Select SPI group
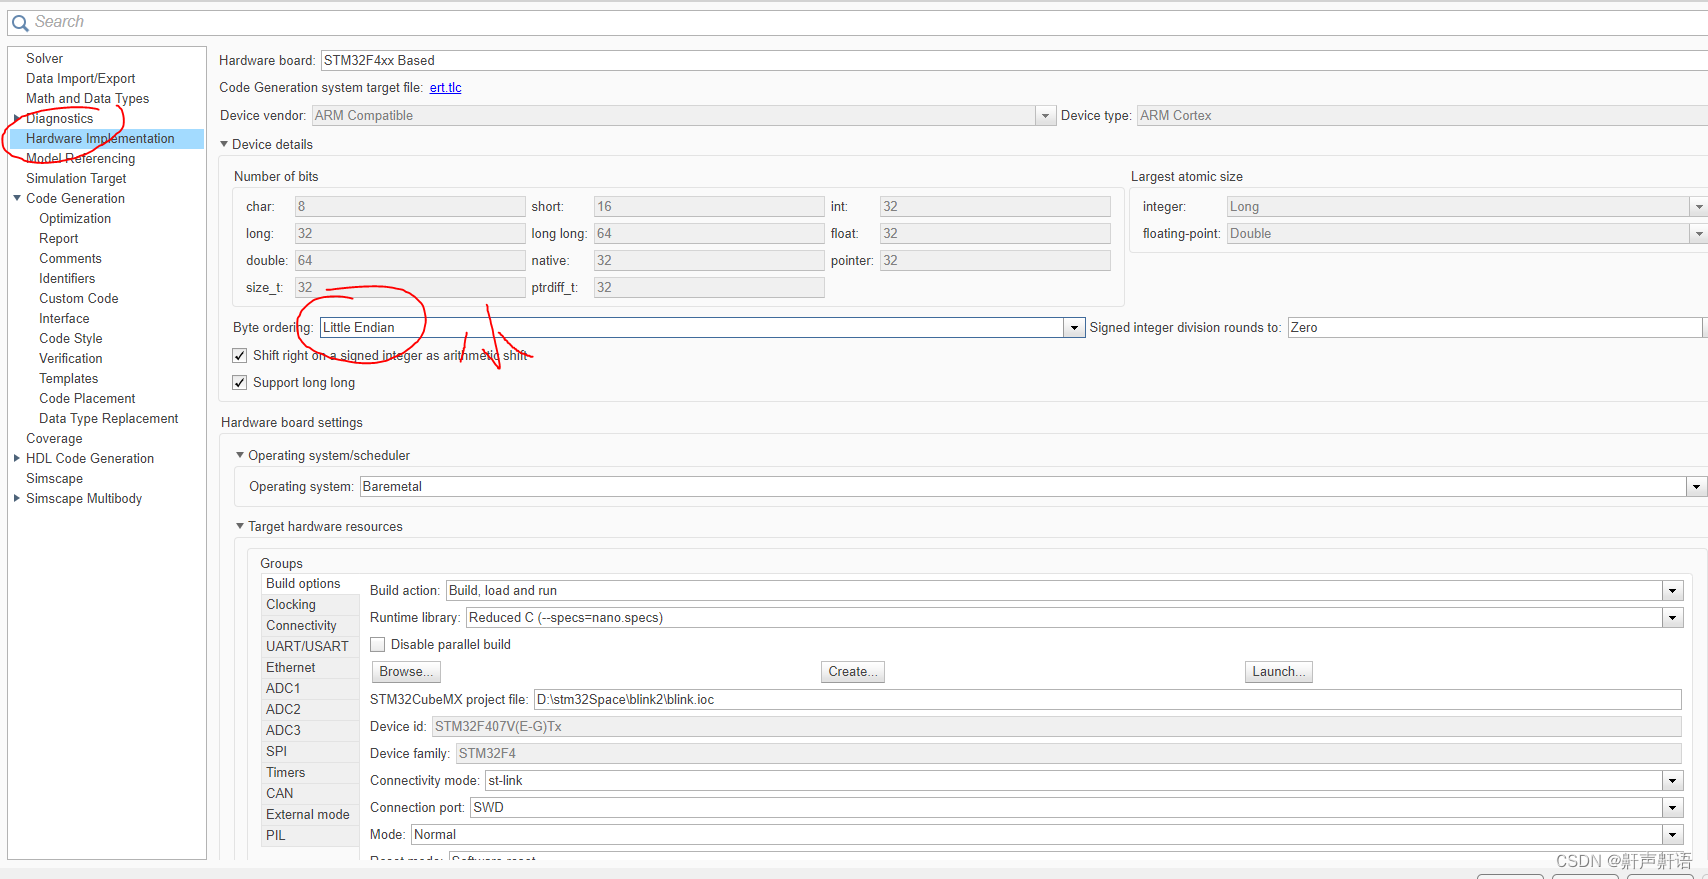Screen dimensions: 1708x879 310,752
